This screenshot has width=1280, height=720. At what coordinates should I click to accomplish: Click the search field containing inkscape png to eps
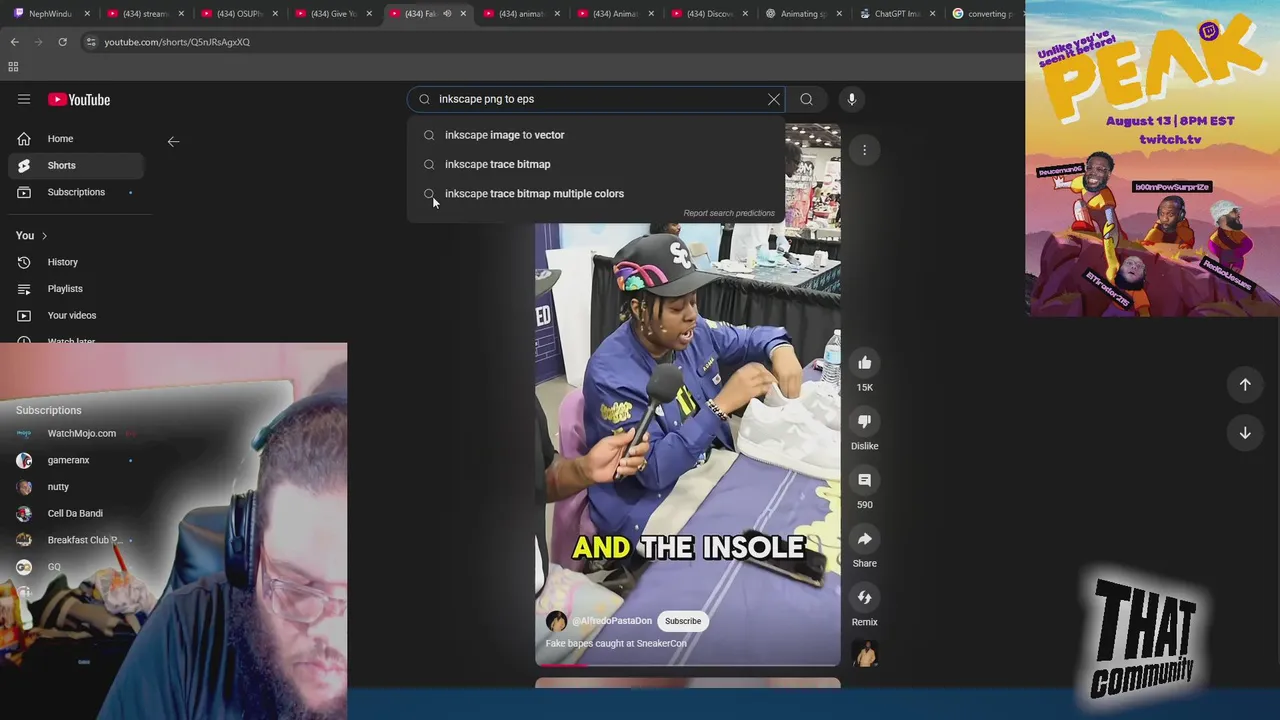coord(598,99)
